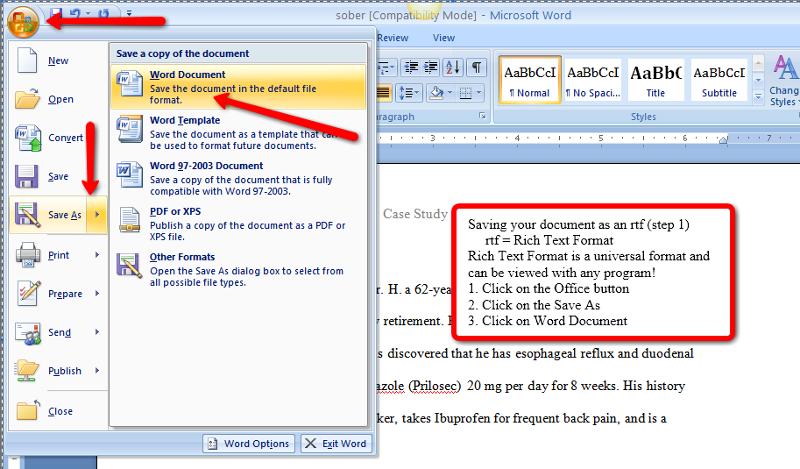Click the Print printer icon

[x=28, y=255]
